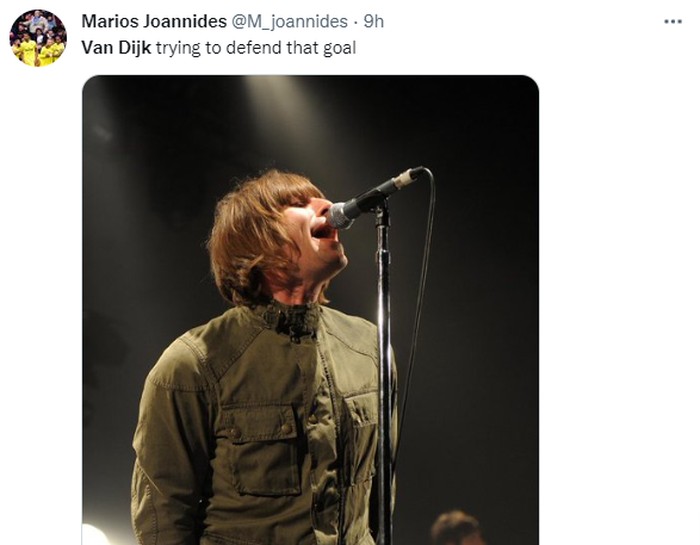Image resolution: width=700 pixels, height=545 pixels.
Task: Click the Marios Joannides display name
Action: click(x=154, y=21)
